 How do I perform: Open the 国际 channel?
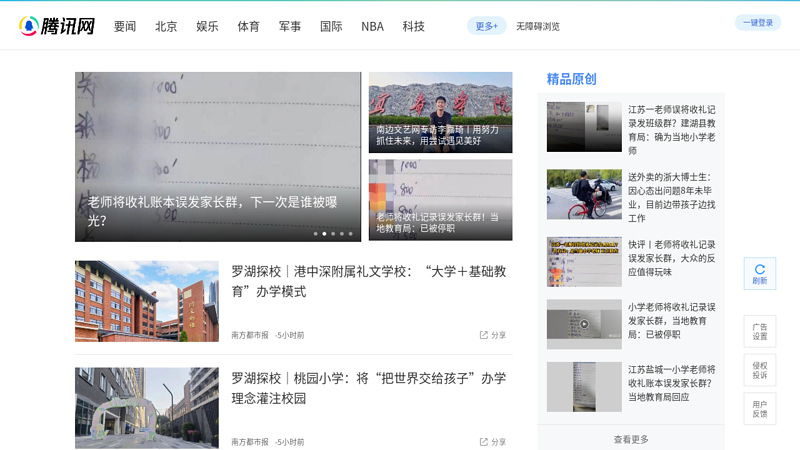tap(331, 27)
